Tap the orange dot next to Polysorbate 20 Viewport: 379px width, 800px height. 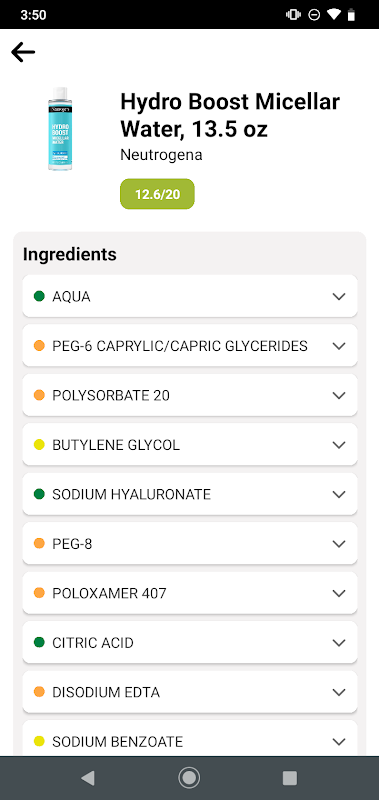pyautogui.click(x=39, y=395)
